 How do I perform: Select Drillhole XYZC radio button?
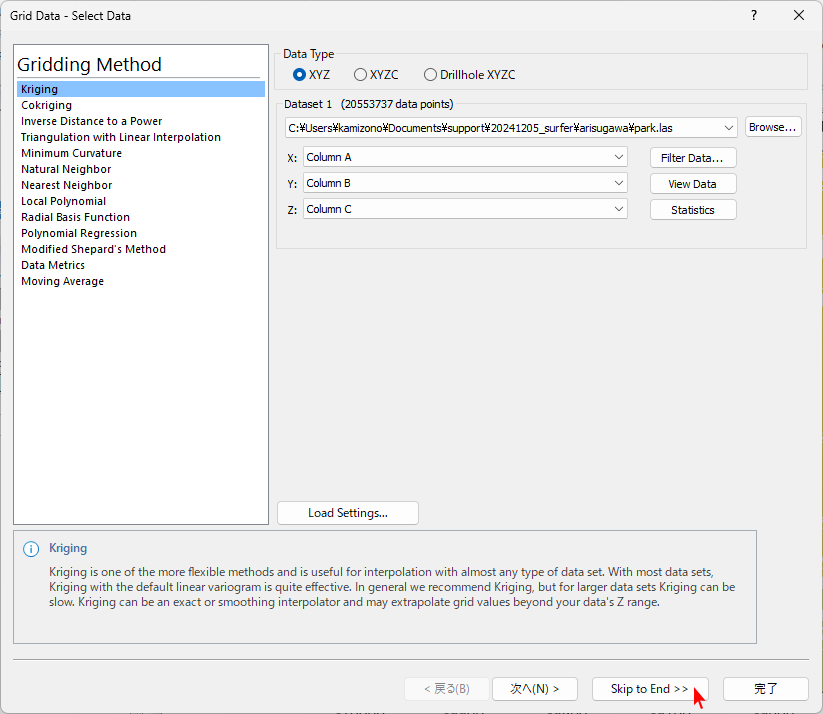pyautogui.click(x=430, y=75)
